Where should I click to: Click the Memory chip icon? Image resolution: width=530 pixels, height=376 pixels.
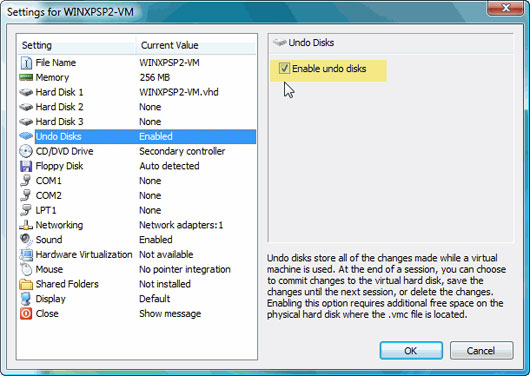26,77
